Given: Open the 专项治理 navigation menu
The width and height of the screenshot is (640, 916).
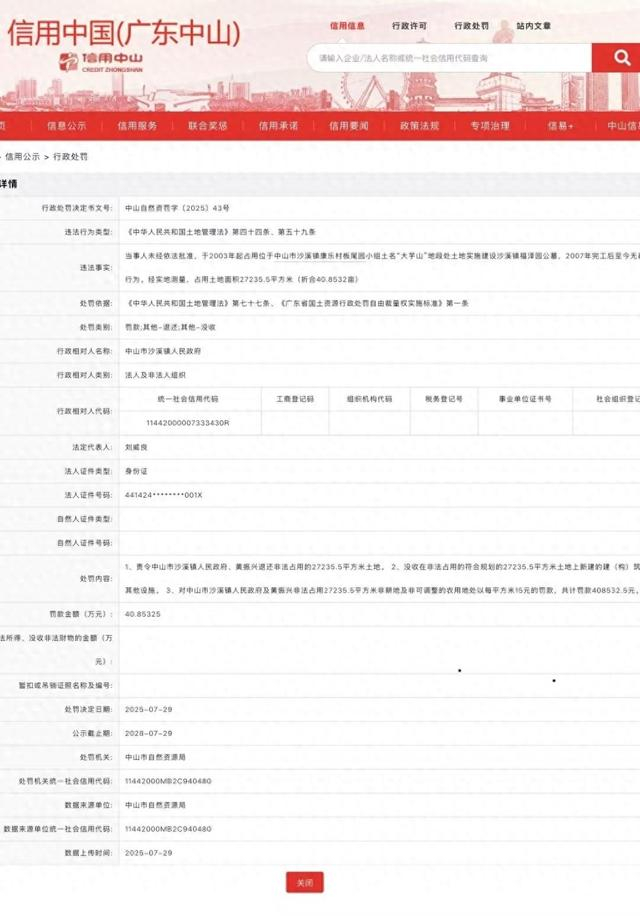Looking at the screenshot, I should click(490, 126).
